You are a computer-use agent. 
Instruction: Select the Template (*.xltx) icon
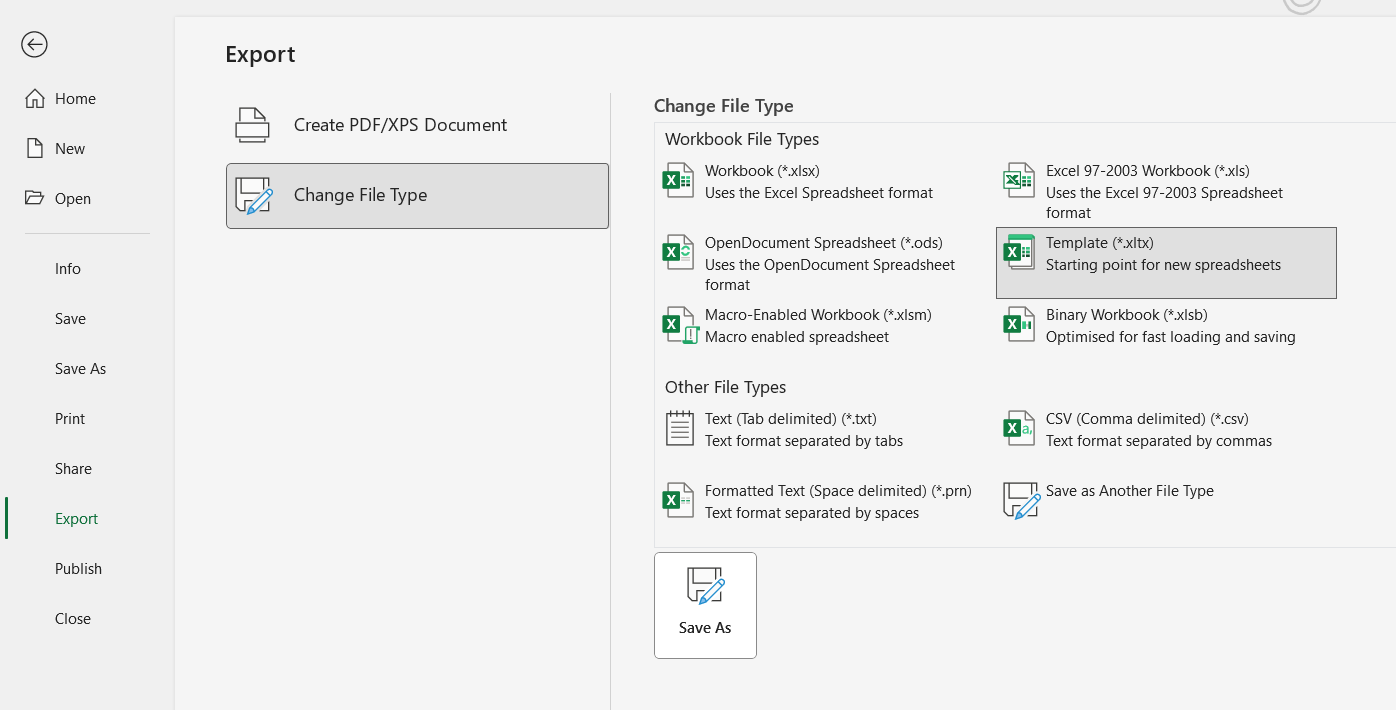pos(1019,253)
